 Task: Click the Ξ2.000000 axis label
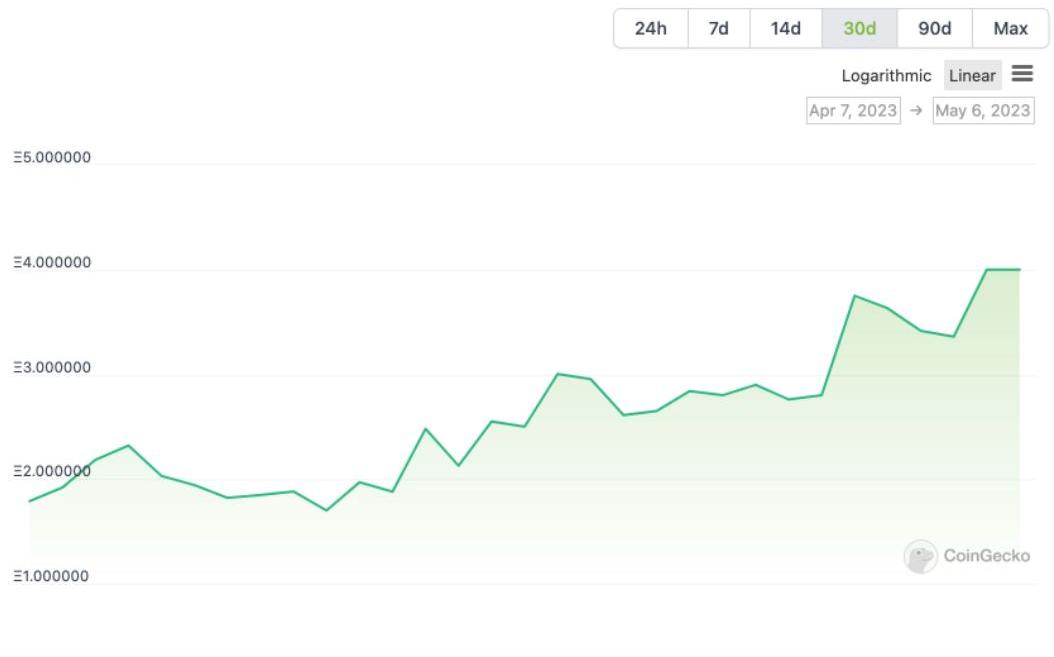pos(52,472)
